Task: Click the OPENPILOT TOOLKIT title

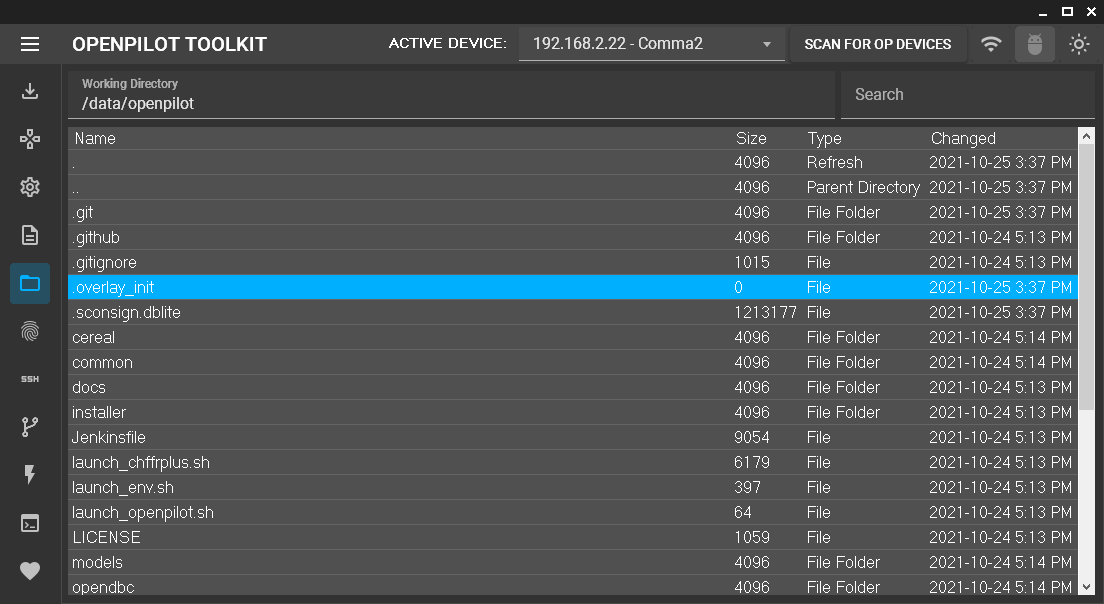Action: tap(169, 44)
